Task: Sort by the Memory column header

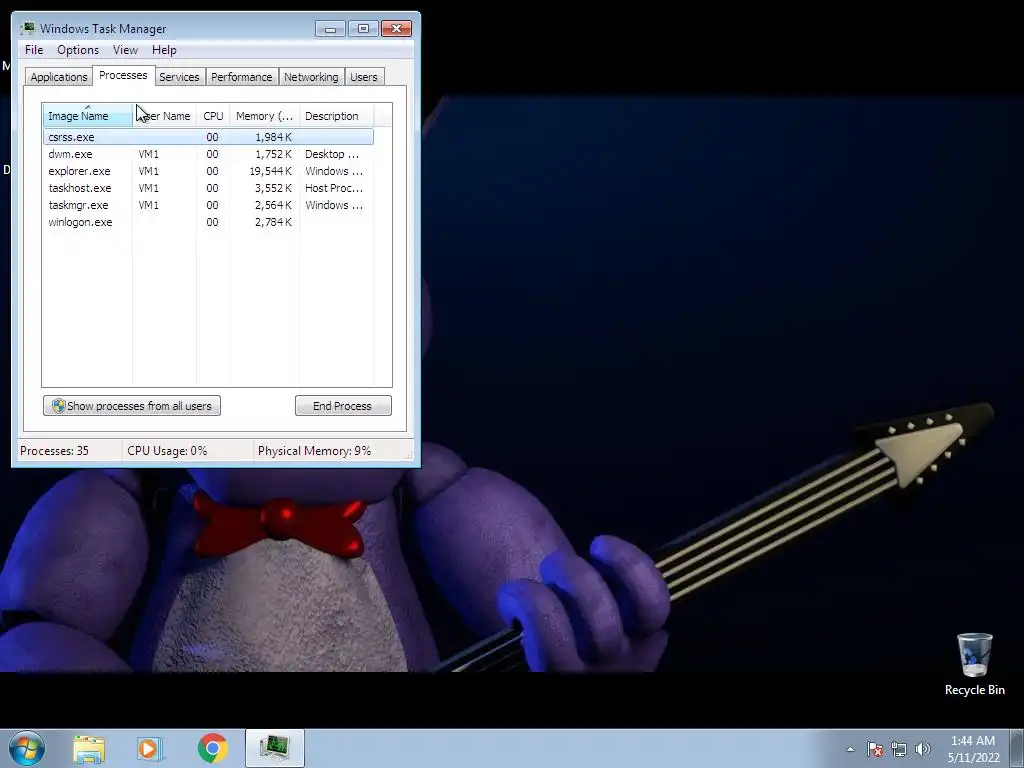Action: (x=264, y=116)
